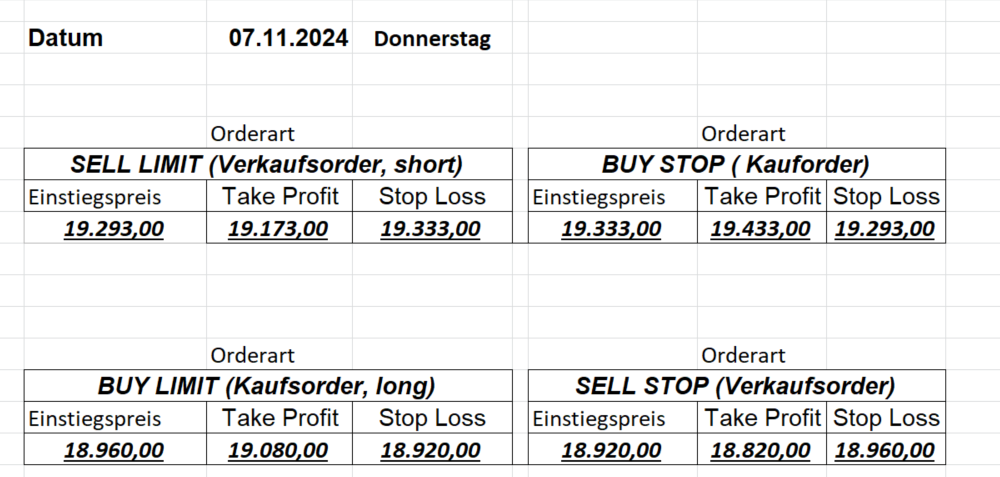This screenshot has height=477, width=1000.
Task: Select the Datum label cell
Action: point(66,39)
